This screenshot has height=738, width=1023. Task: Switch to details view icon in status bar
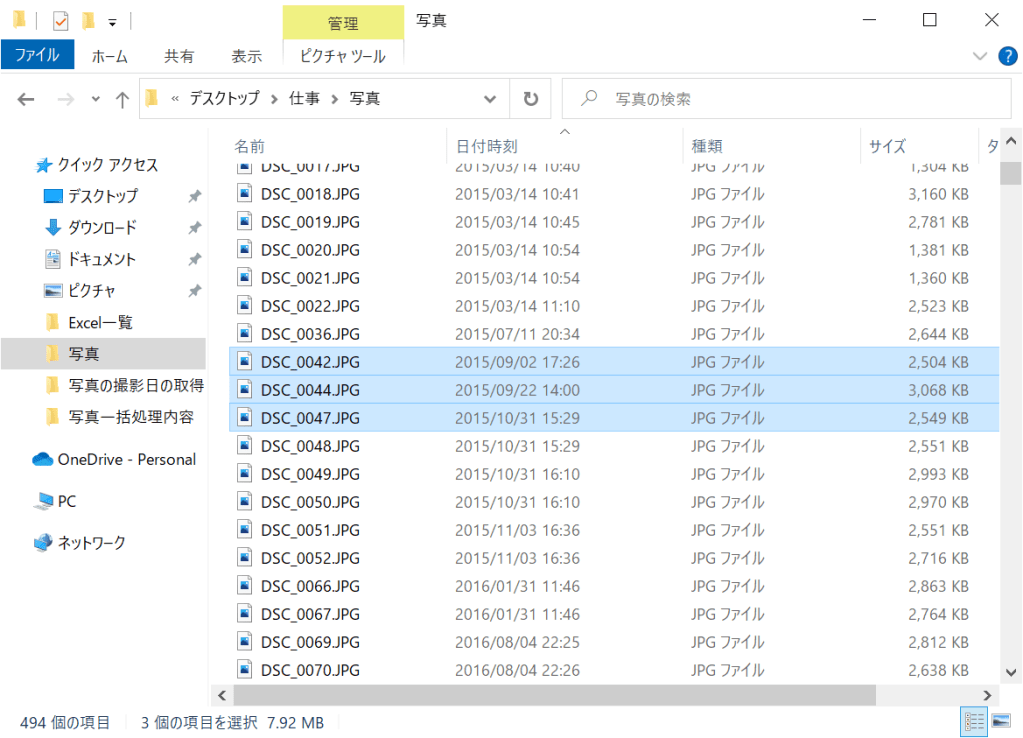point(973,721)
